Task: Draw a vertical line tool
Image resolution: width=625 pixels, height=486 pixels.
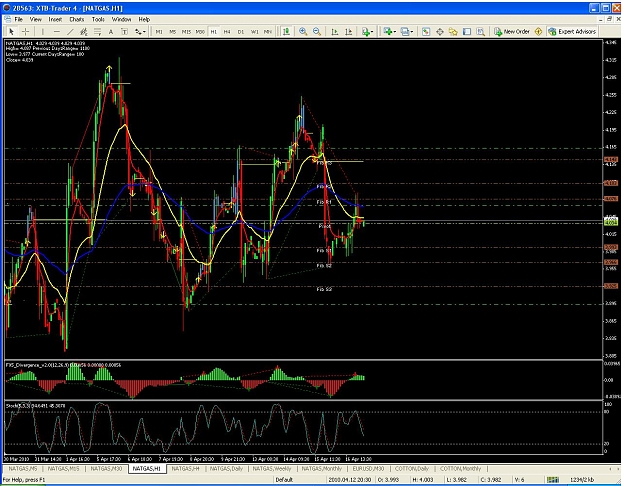Action: pos(43,31)
